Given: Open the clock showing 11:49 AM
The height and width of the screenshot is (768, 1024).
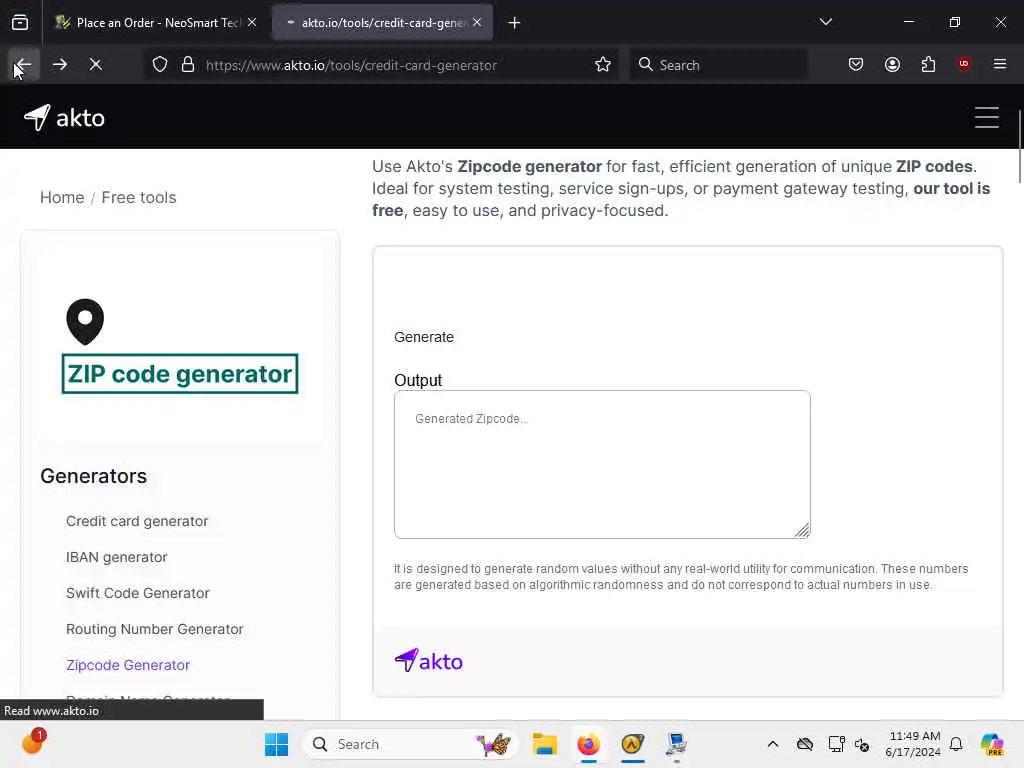Looking at the screenshot, I should pyautogui.click(x=914, y=744).
